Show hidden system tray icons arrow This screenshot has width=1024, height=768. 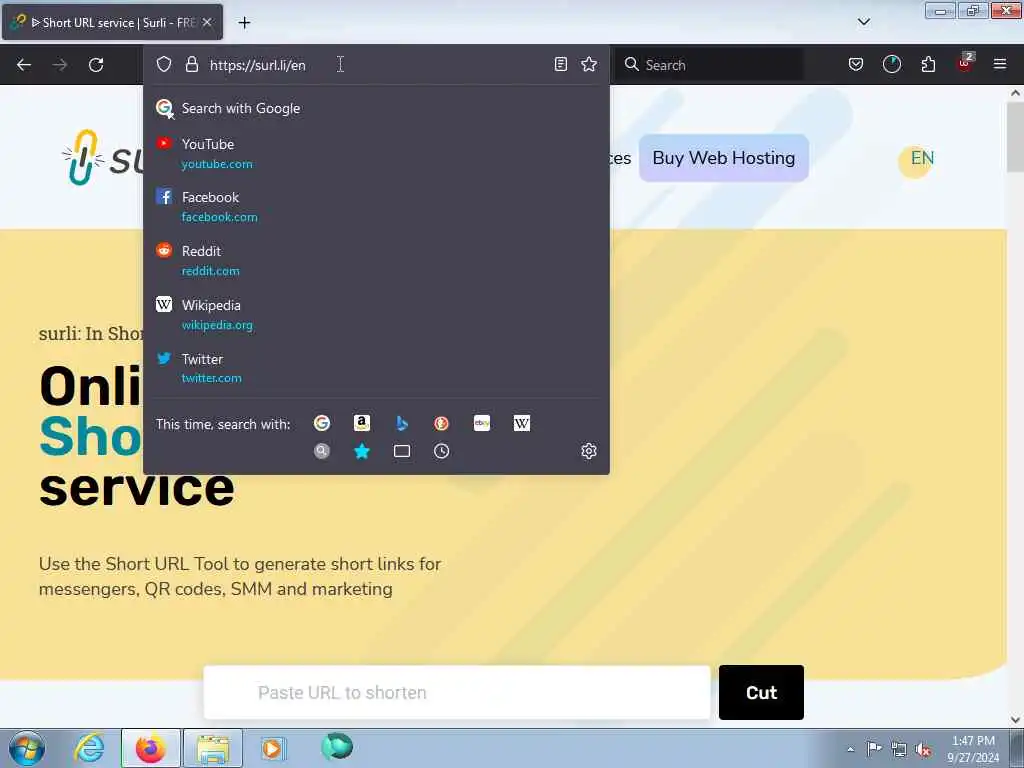coord(850,749)
